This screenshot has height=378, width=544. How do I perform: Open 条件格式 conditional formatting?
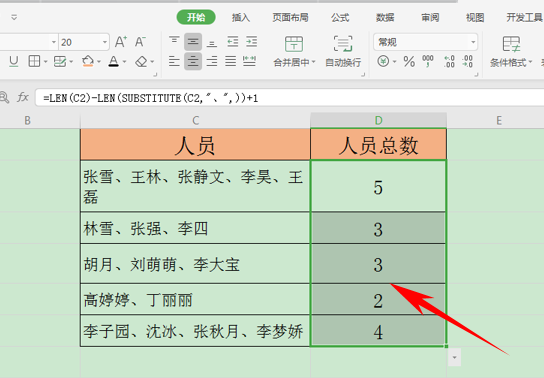click(511, 51)
